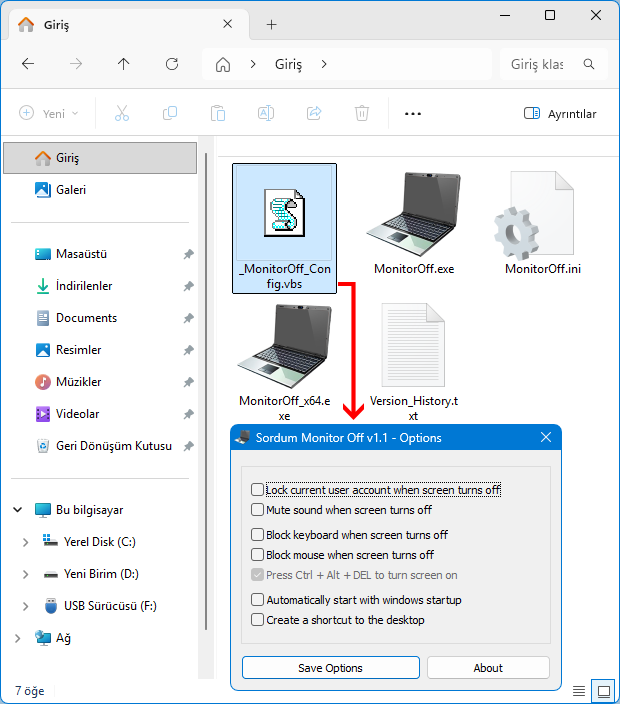Click the Save Options button
The width and height of the screenshot is (620, 704).
click(x=330, y=668)
